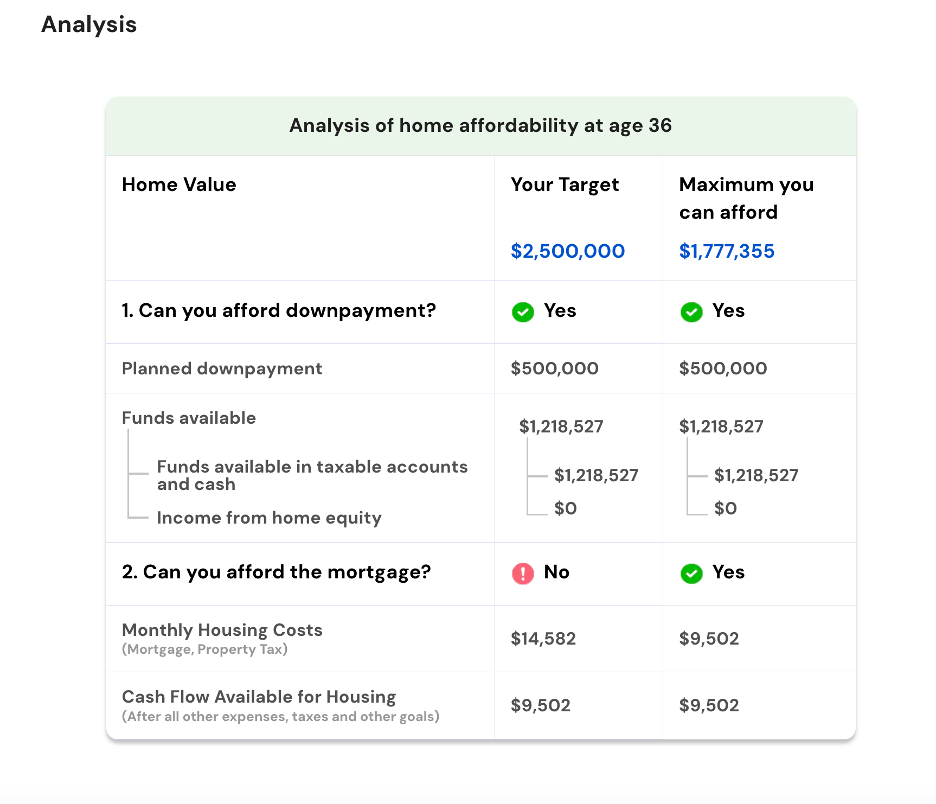Click the green check beside downpayment Yes under Your Target

522,312
